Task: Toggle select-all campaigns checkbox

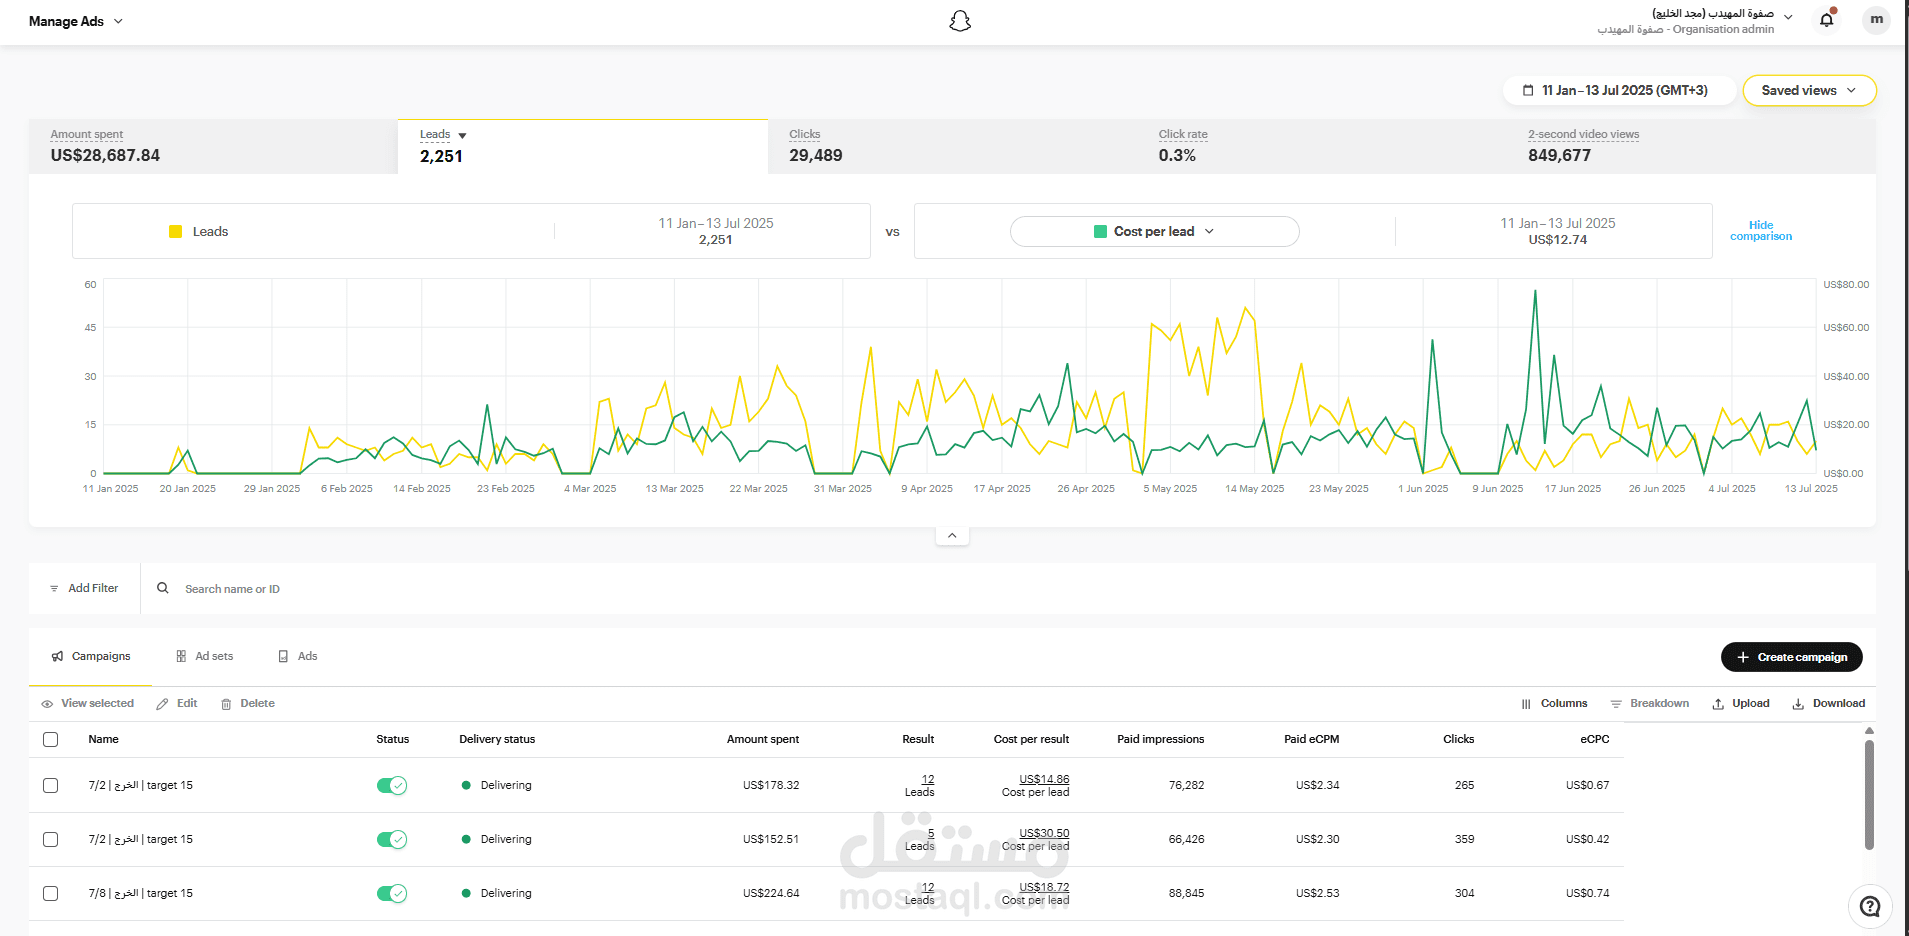Action: click(x=51, y=740)
